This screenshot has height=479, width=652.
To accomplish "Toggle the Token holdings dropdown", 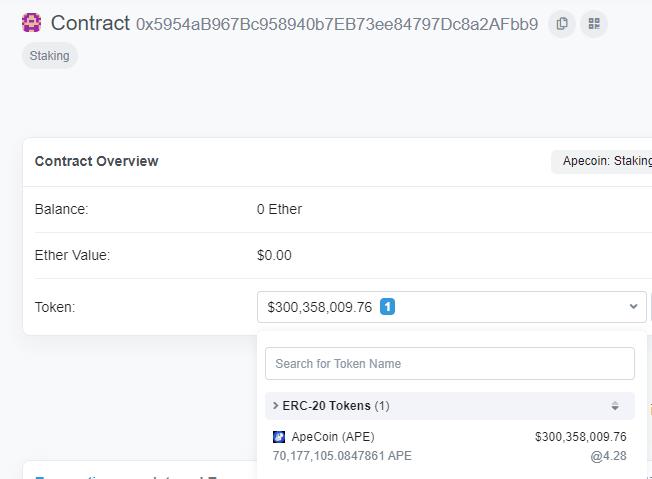I will [452, 307].
